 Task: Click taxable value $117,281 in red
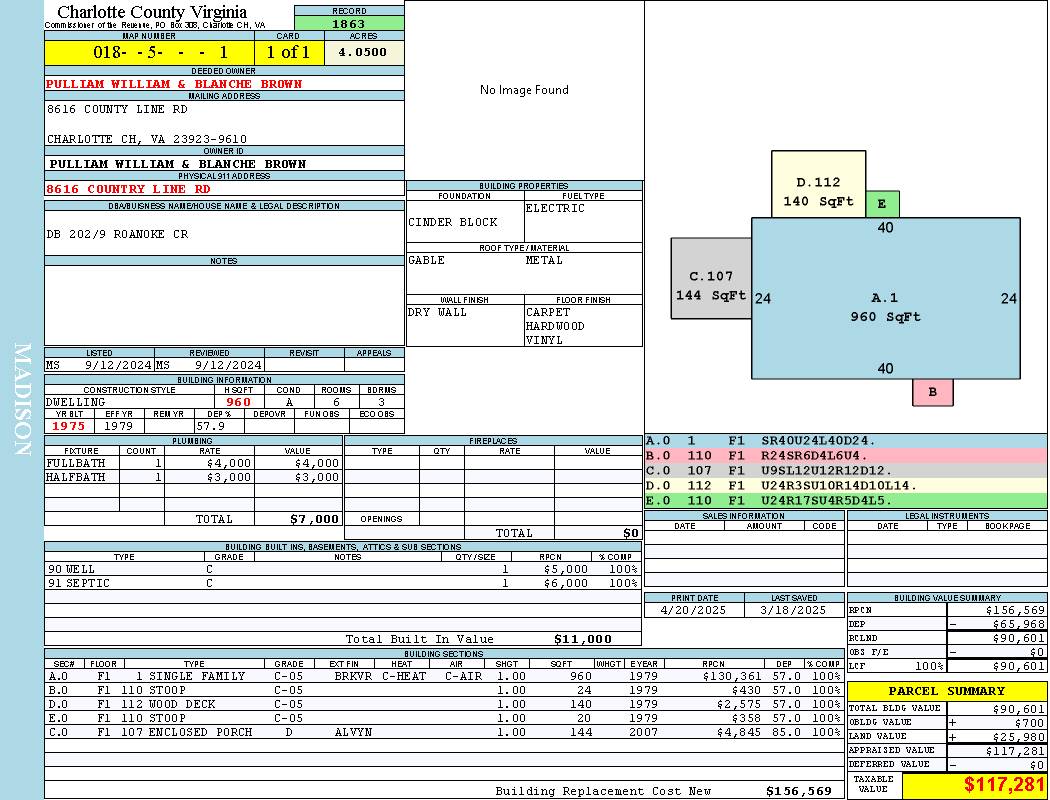click(x=1004, y=784)
